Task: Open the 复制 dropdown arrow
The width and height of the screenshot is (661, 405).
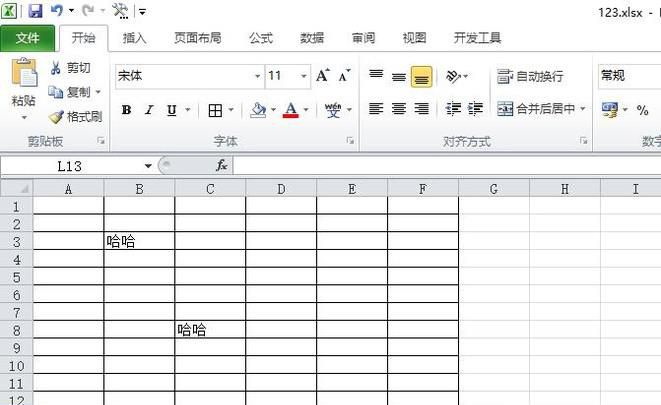Action: point(98,91)
